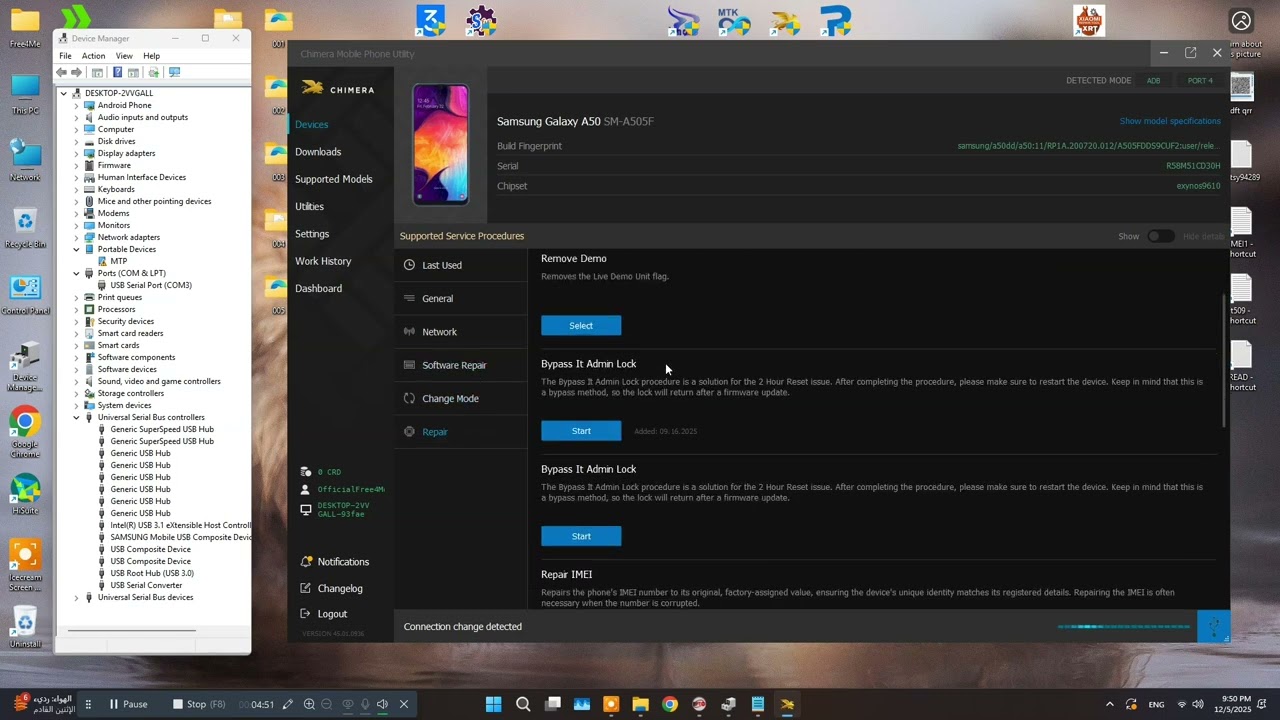Click the blue help button at Chimera's bottom-right corner
The height and width of the screenshot is (720, 1280).
1214,626
